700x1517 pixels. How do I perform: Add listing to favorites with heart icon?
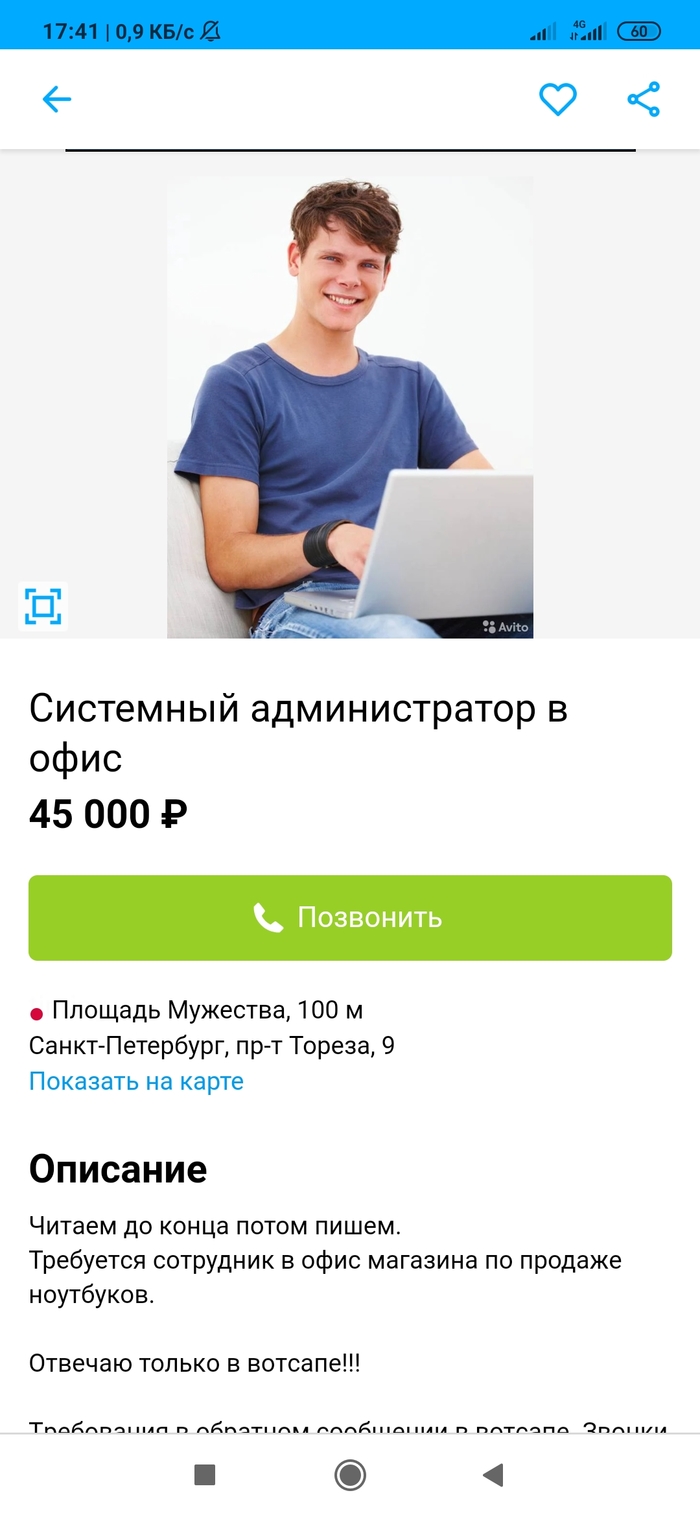[558, 99]
